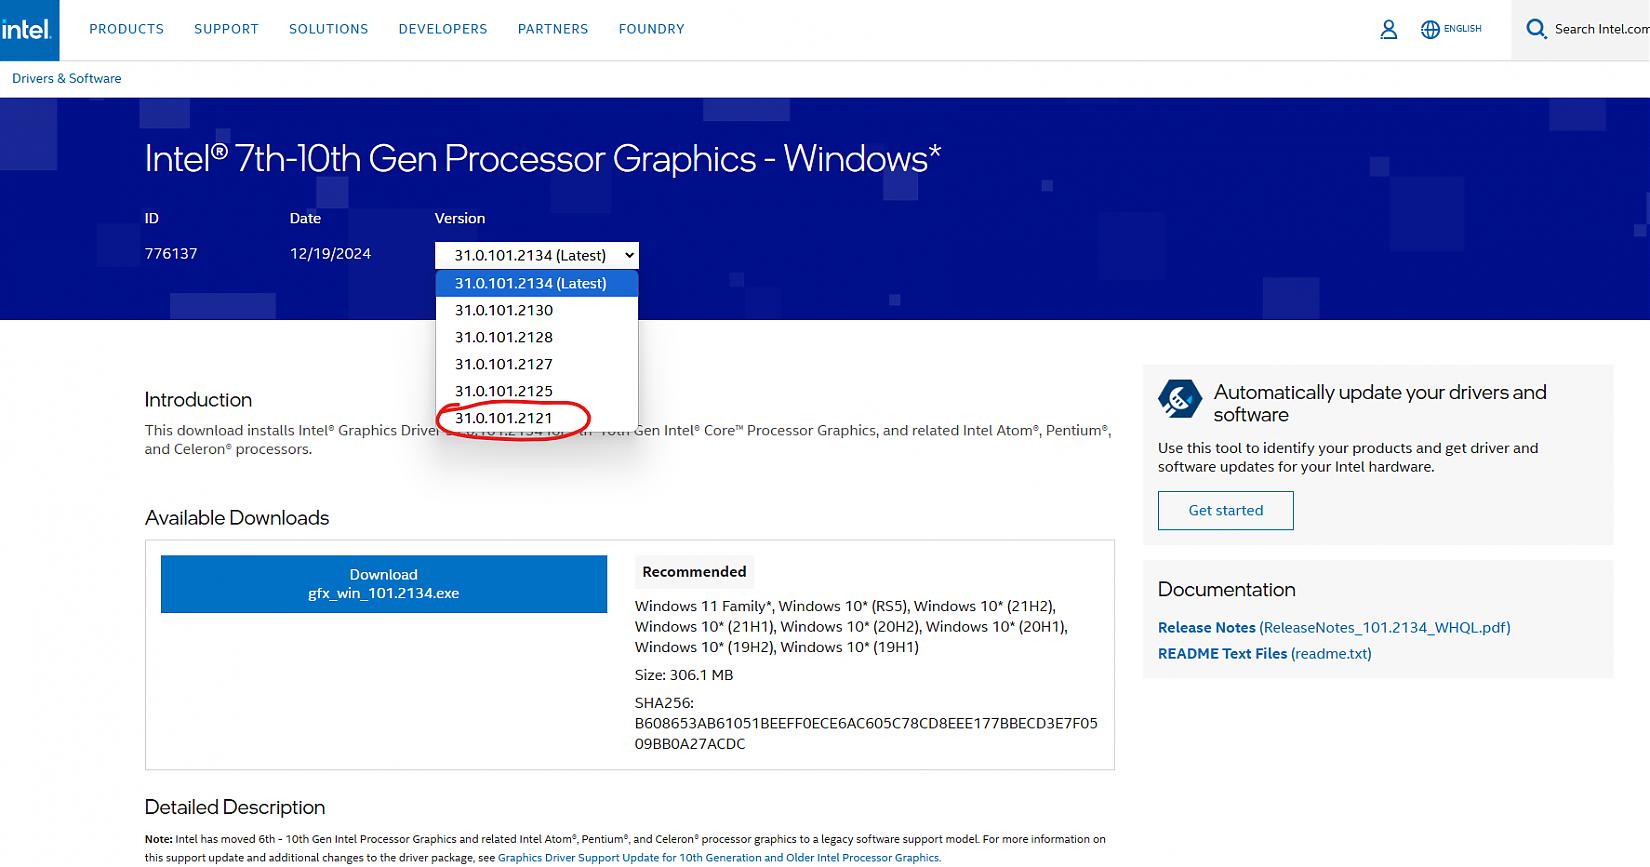Viewport: 1650px width, 867px height.
Task: Click the Search Intel.com input field
Action: [1601, 29]
